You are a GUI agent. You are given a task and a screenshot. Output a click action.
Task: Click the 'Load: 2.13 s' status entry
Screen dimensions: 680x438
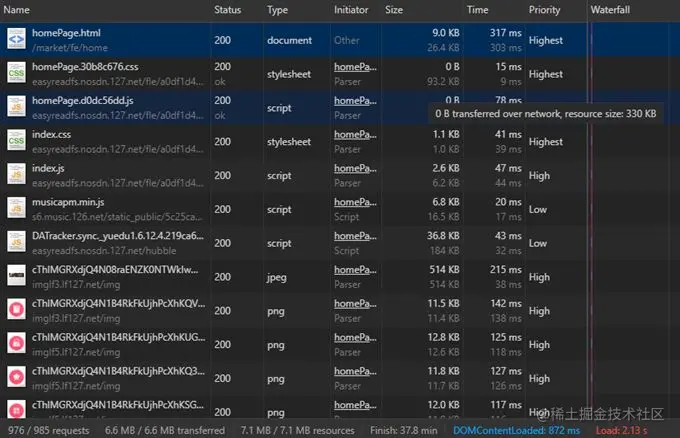(621, 430)
